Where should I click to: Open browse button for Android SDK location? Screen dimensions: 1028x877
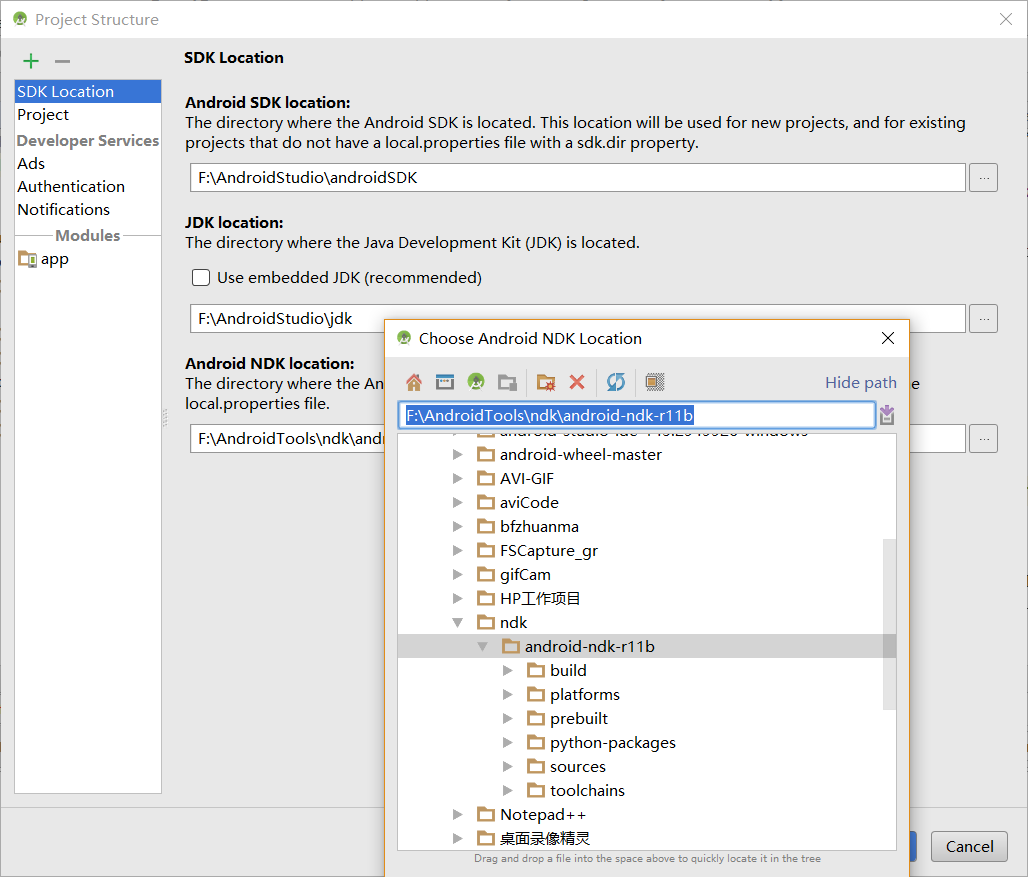(983, 178)
